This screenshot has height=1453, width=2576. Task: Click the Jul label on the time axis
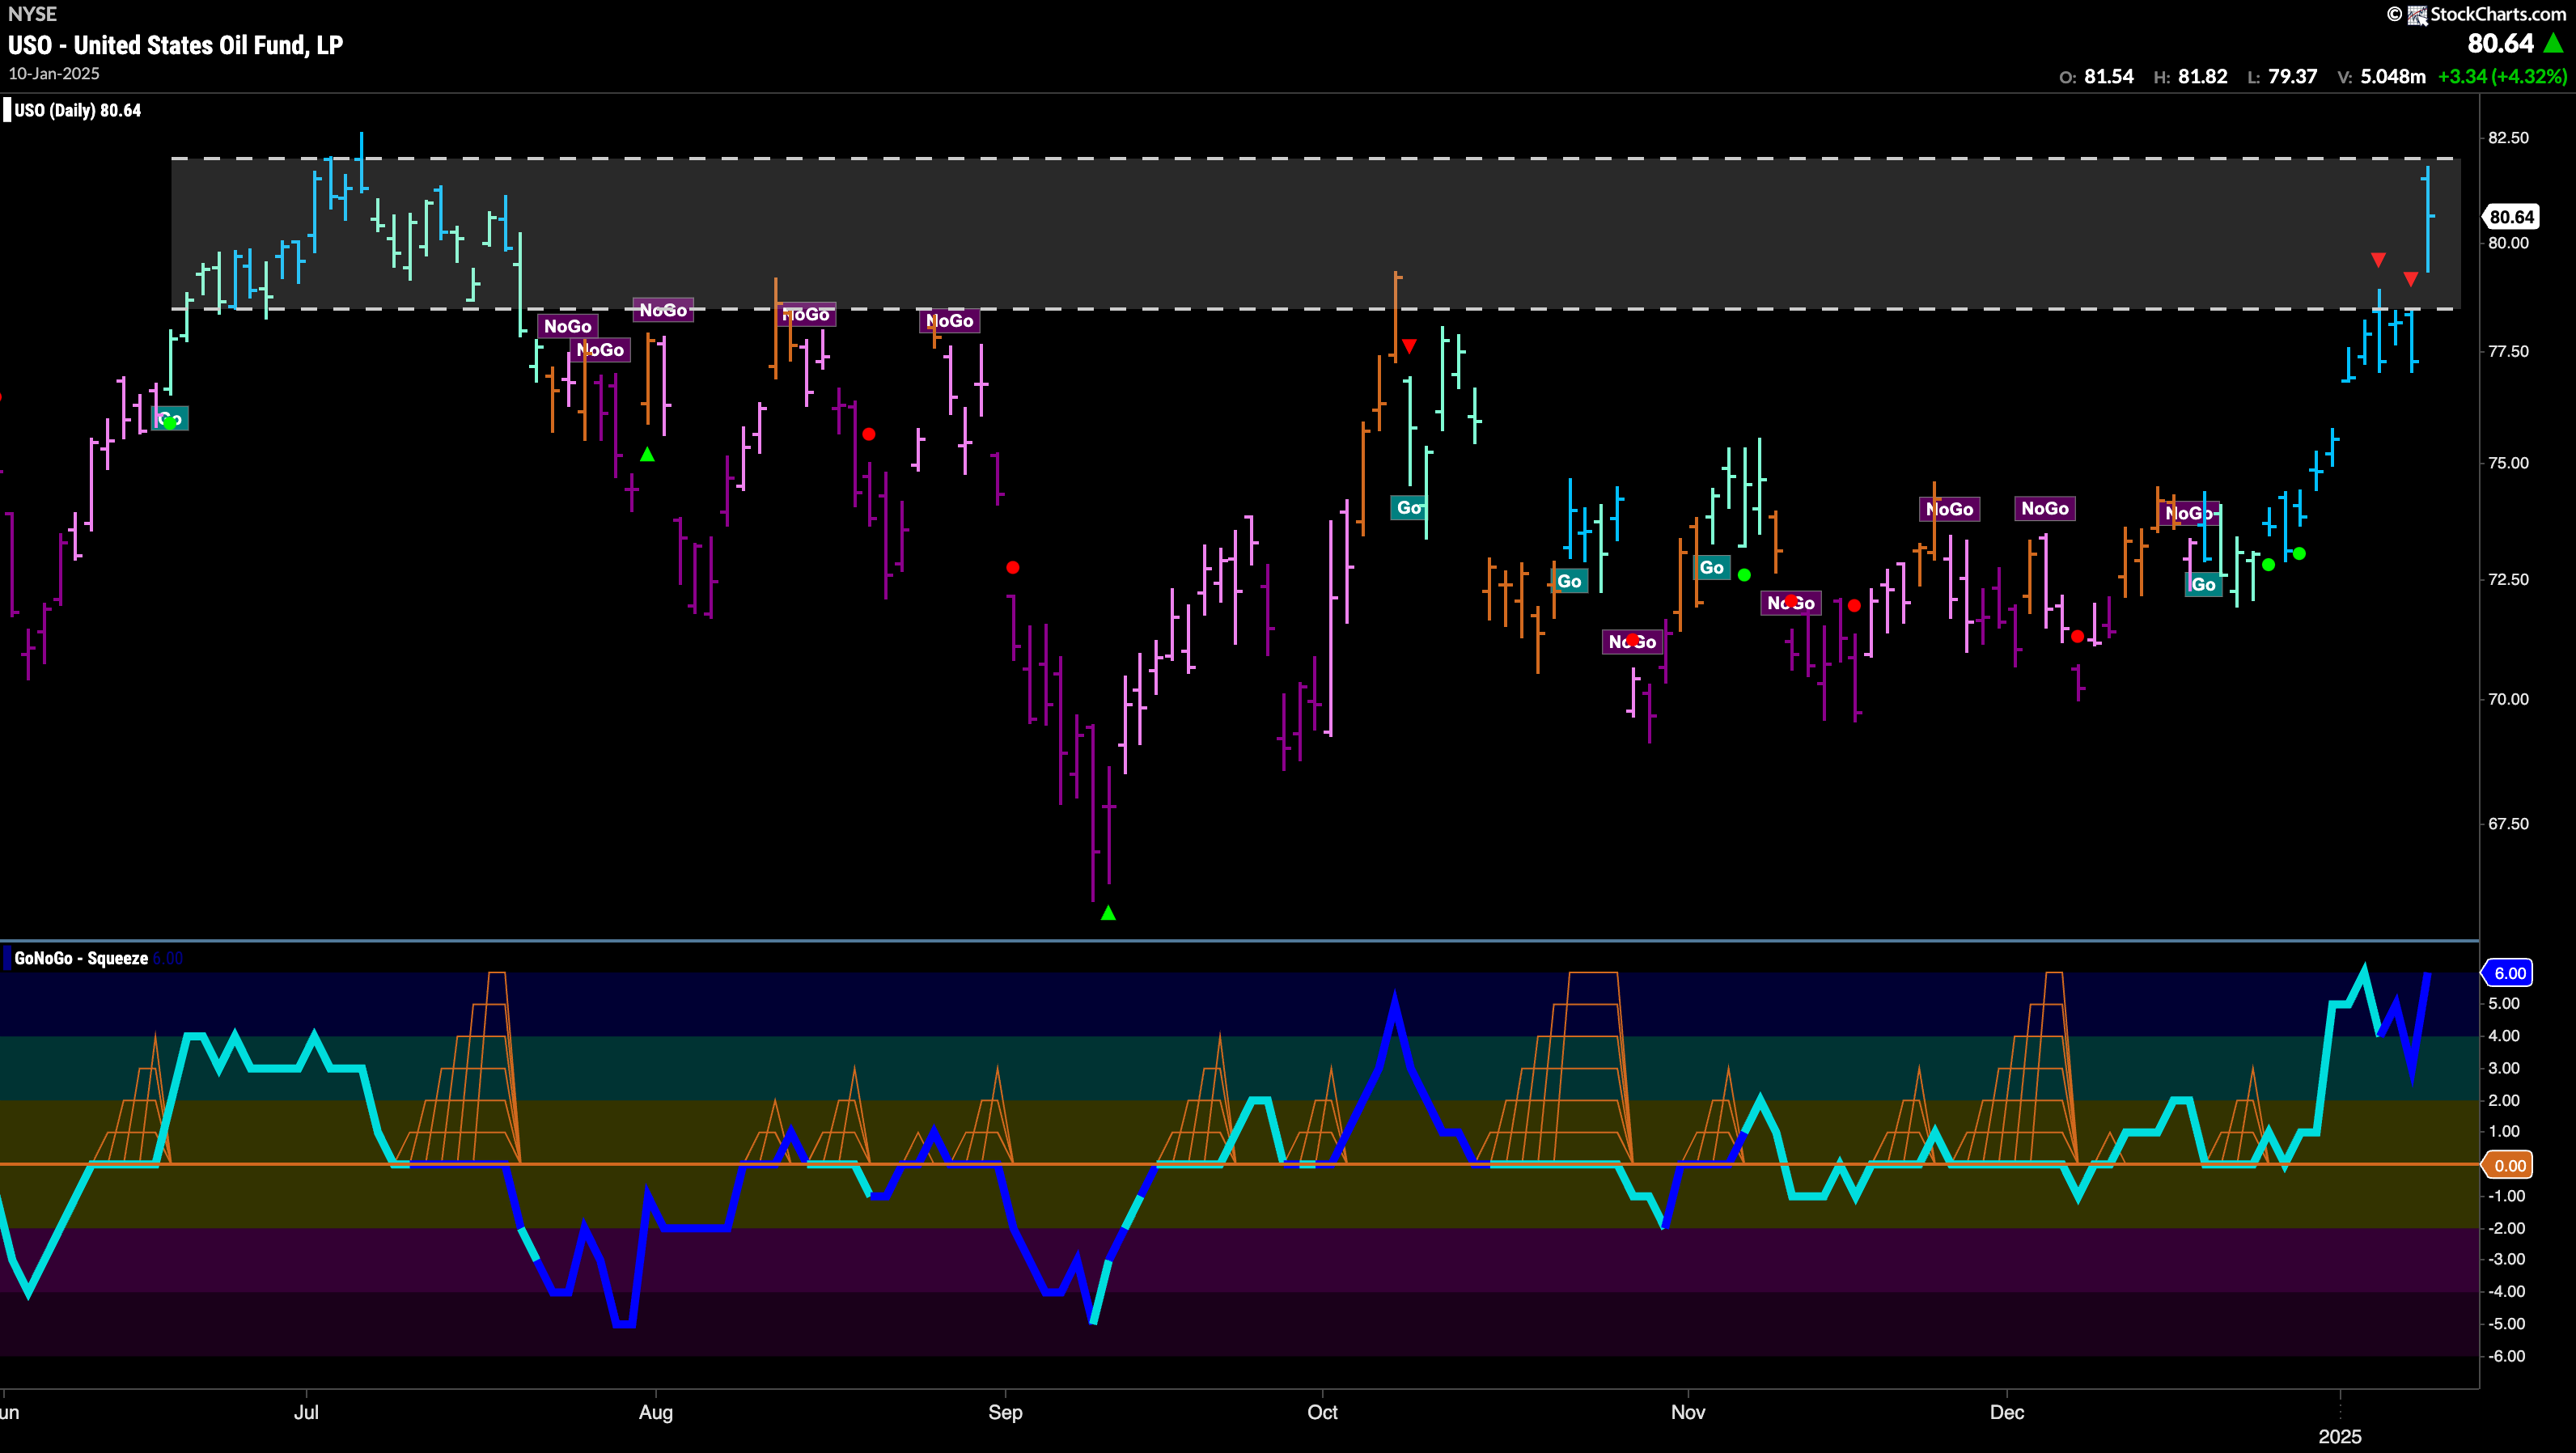306,1413
